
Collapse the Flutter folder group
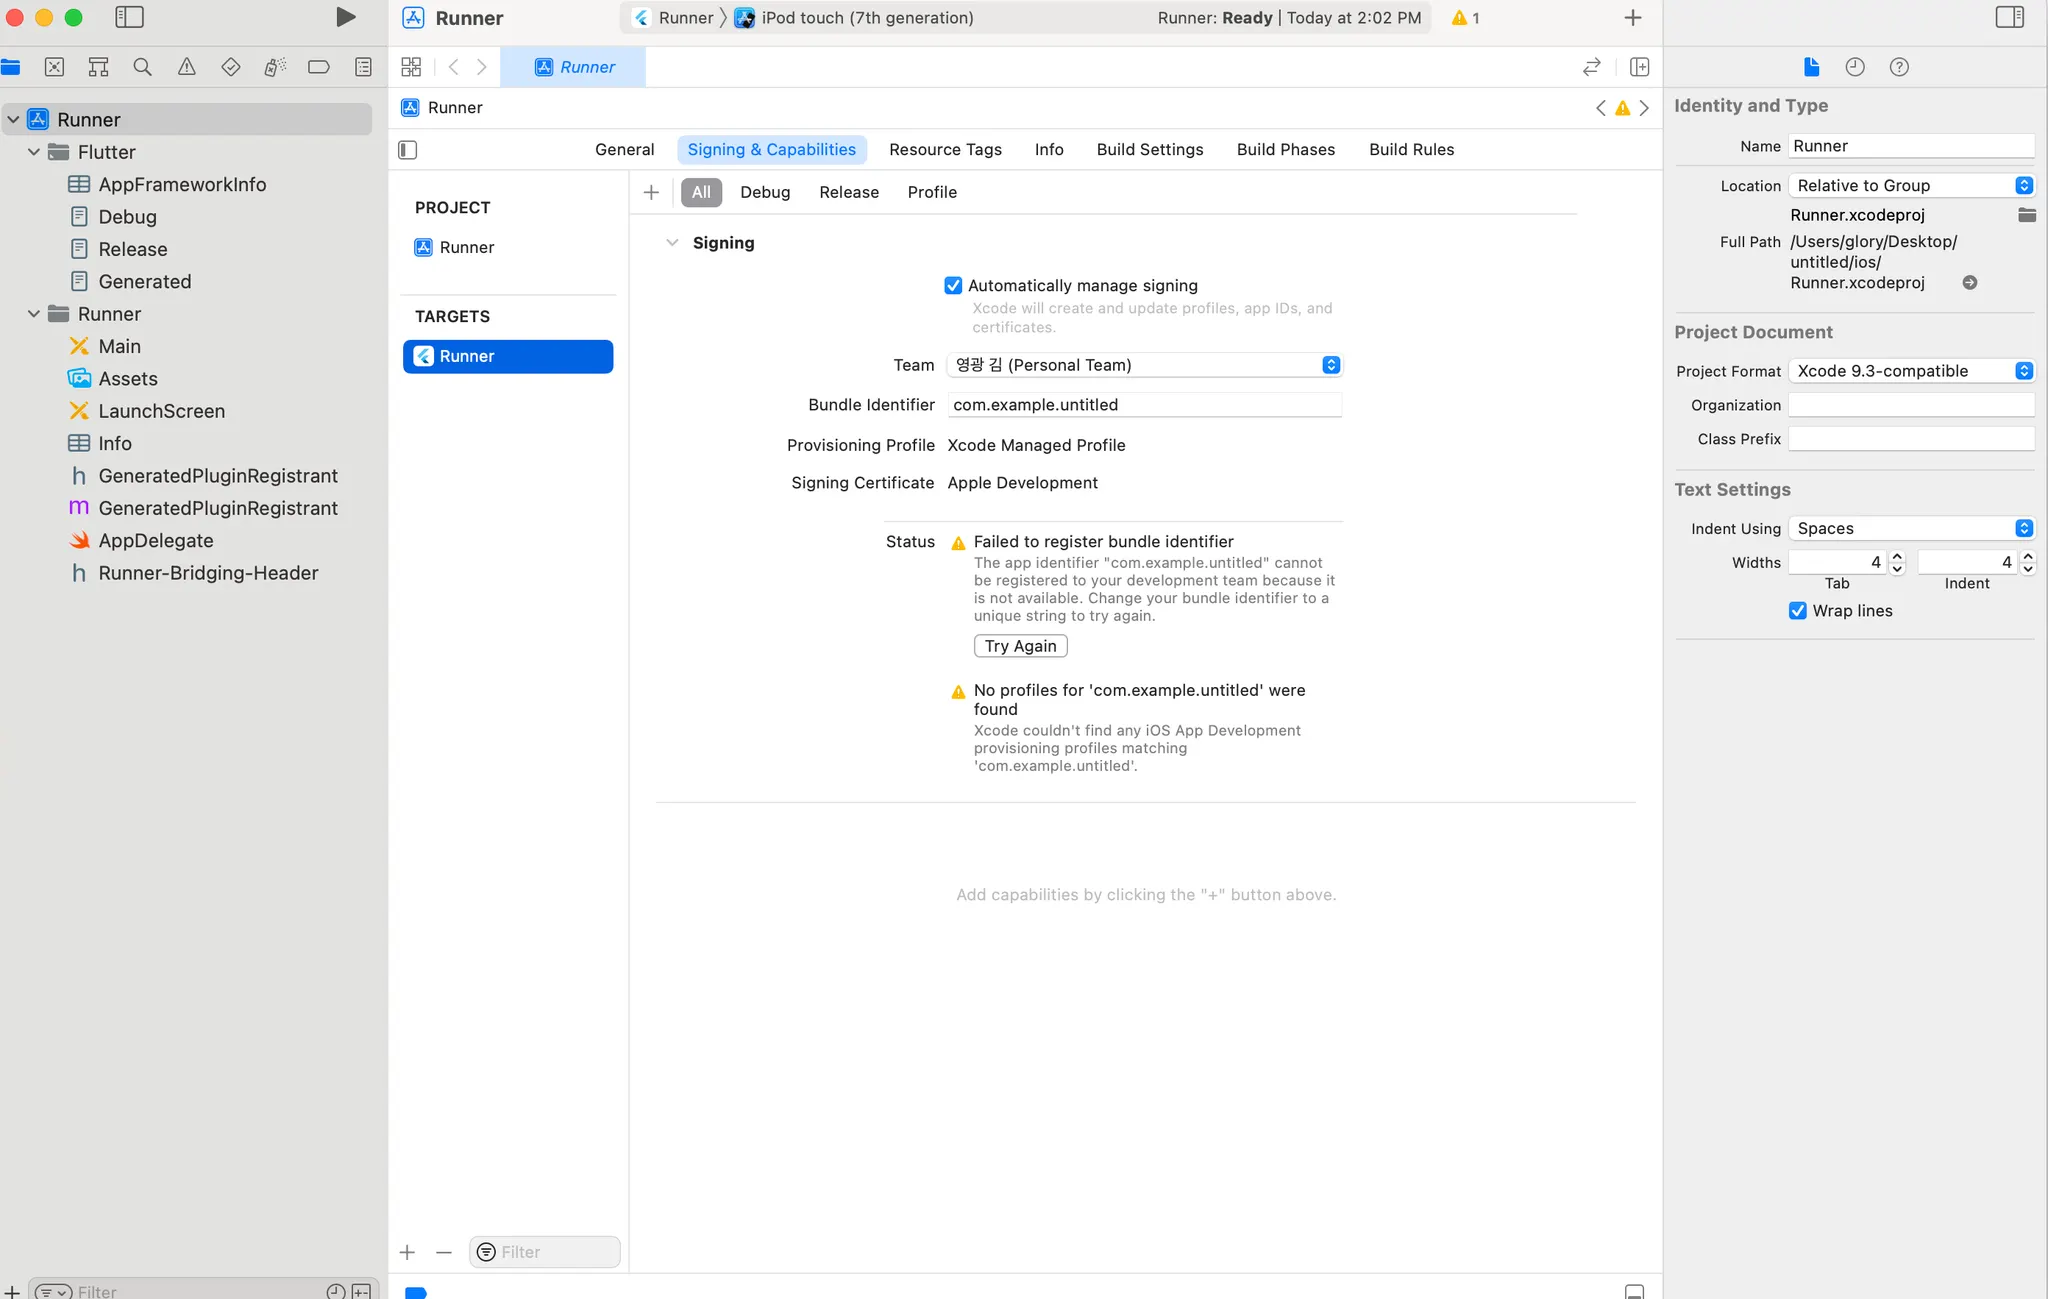pyautogui.click(x=34, y=152)
